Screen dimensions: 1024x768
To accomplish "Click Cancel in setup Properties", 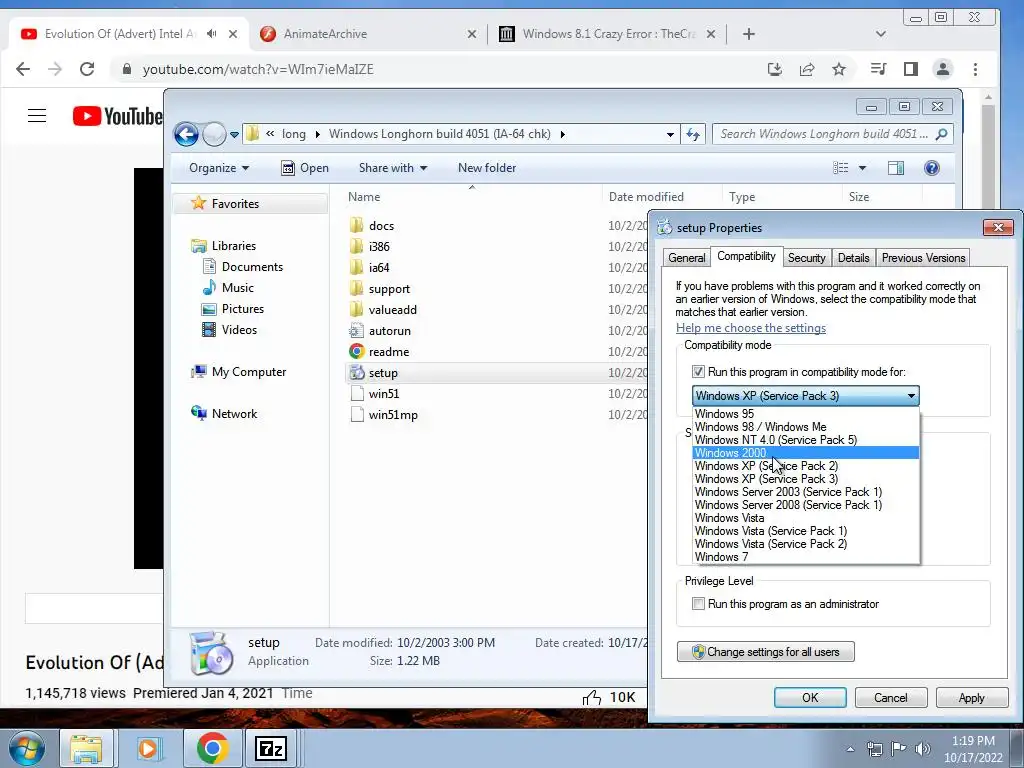I will point(891,697).
